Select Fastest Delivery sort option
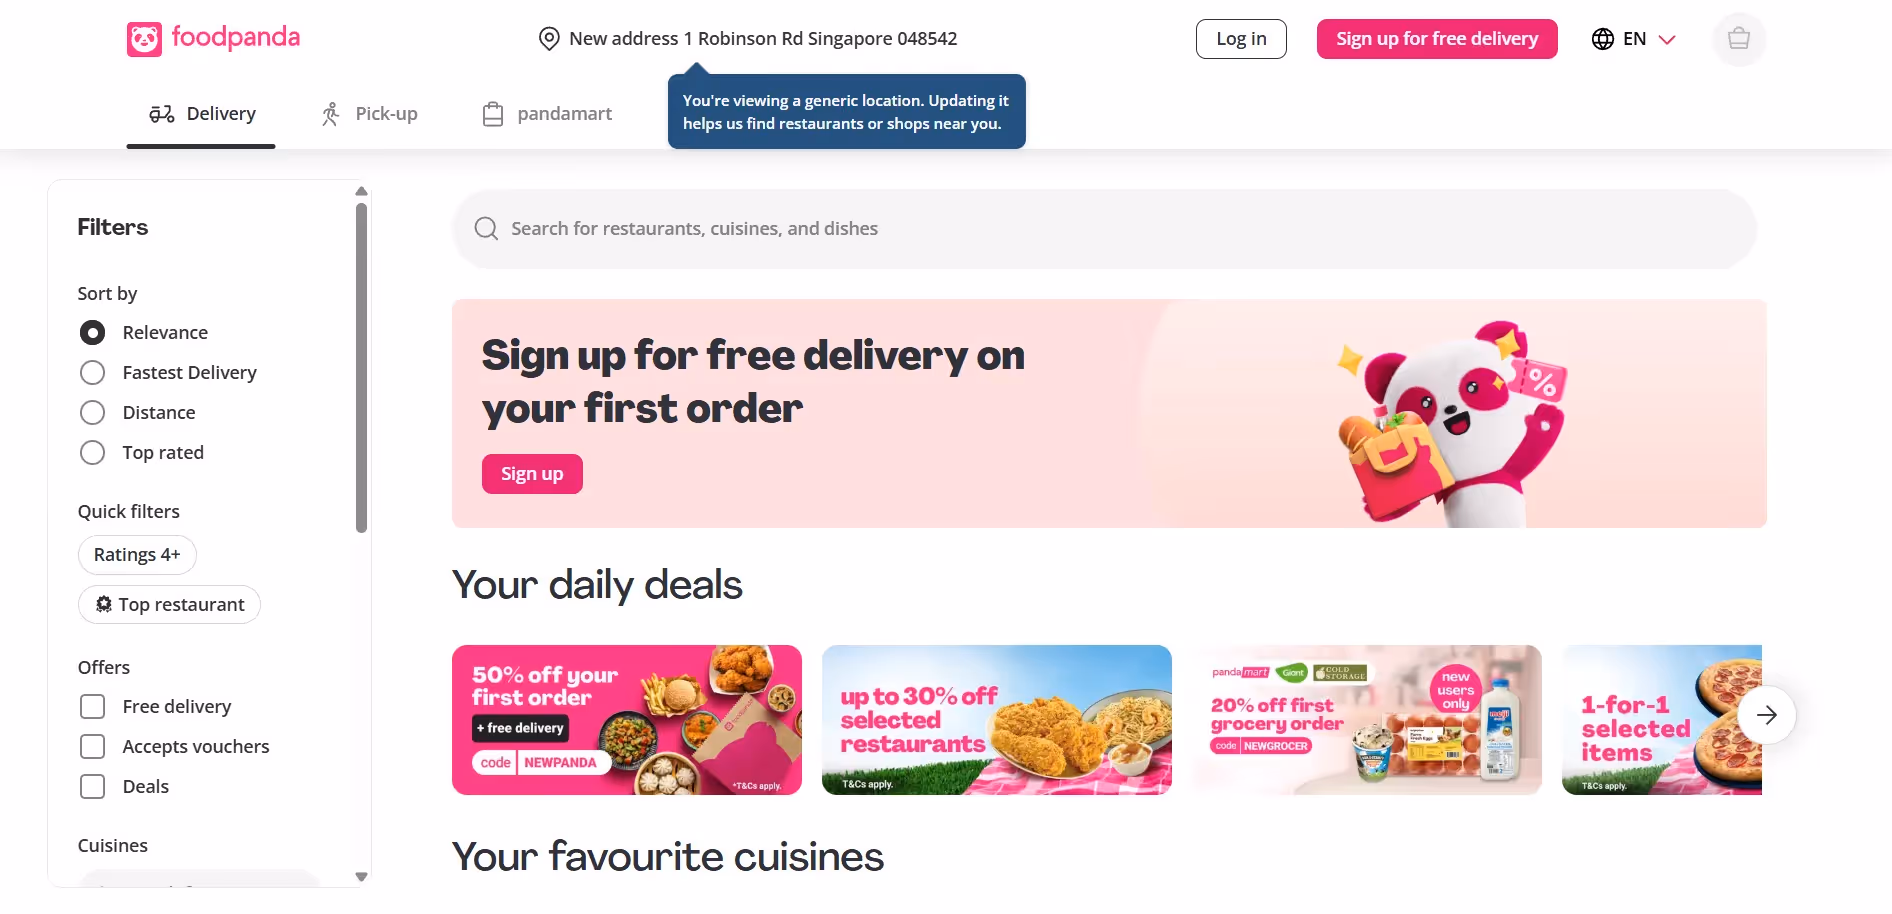 tap(92, 373)
